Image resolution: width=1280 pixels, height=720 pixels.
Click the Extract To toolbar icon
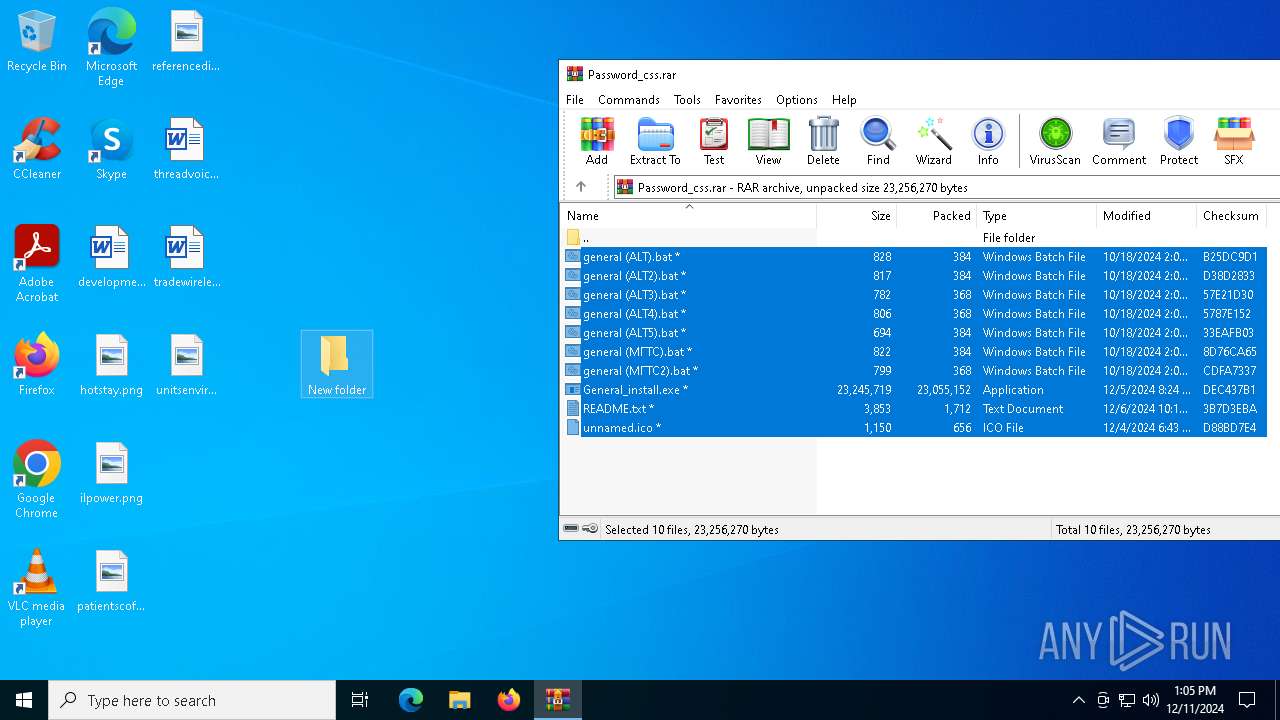655,141
